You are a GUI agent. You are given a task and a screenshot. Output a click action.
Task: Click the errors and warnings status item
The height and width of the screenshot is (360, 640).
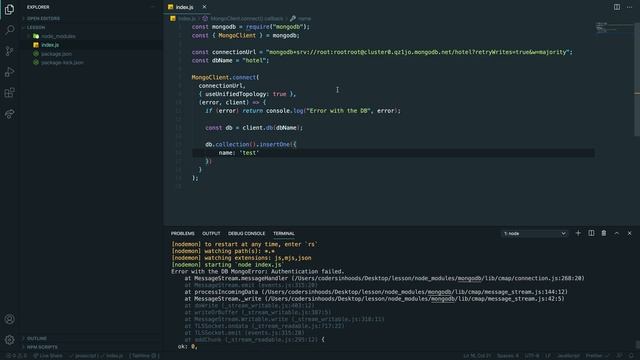pos(16,356)
